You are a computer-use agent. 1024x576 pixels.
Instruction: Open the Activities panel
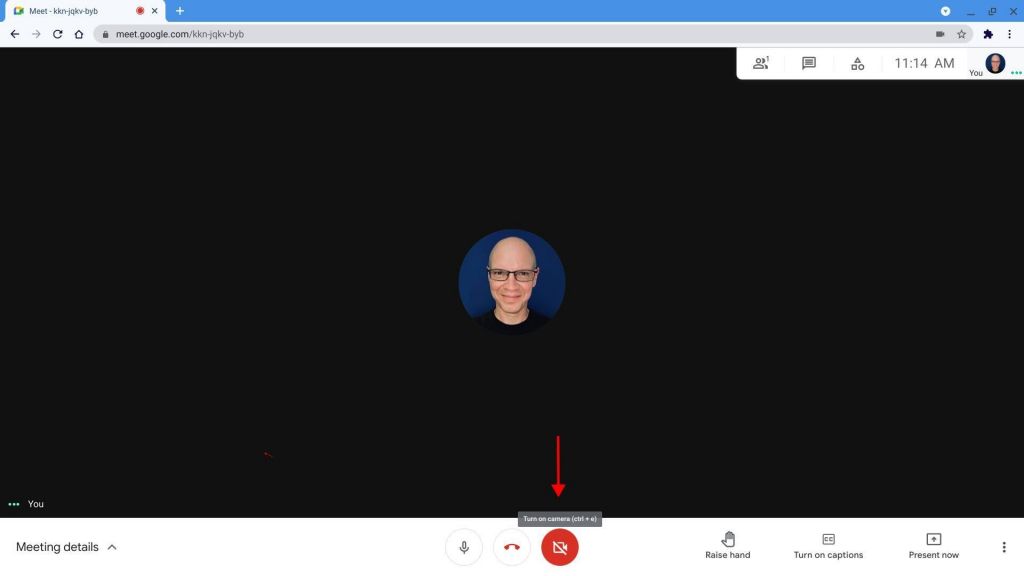(857, 63)
